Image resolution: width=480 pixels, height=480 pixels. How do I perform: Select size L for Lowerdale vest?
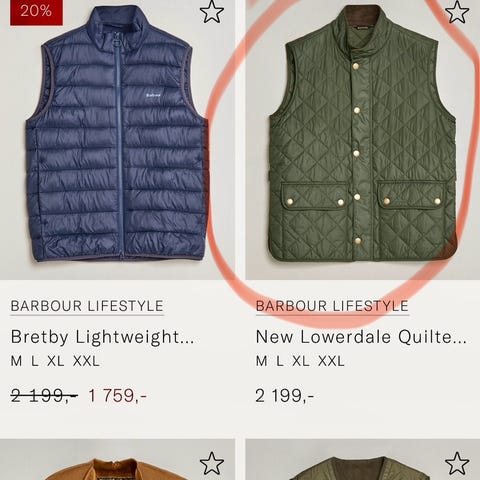point(280,361)
